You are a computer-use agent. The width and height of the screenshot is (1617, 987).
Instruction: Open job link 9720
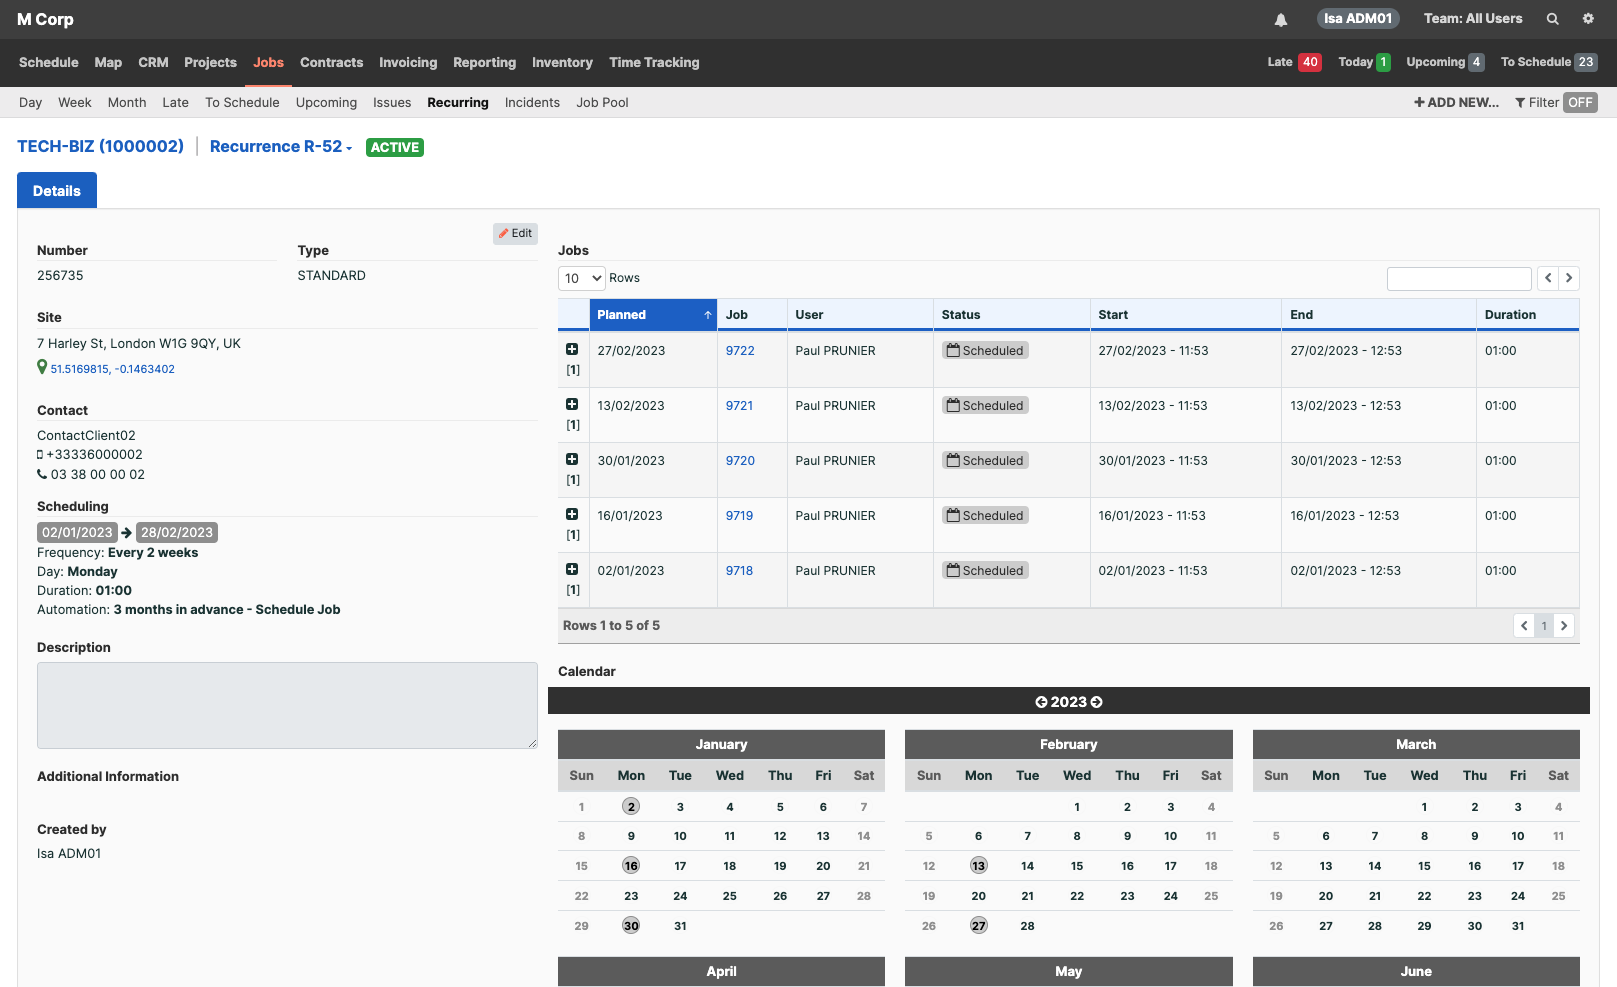[x=740, y=461]
